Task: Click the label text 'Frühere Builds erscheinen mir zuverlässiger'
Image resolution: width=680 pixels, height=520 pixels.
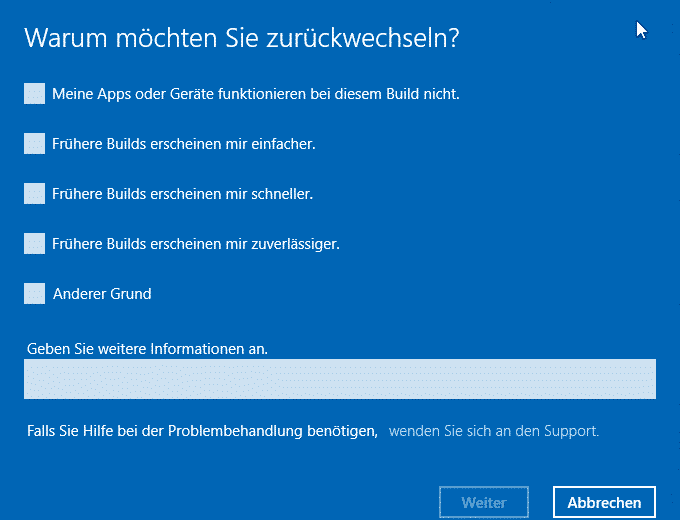Action: click(196, 243)
